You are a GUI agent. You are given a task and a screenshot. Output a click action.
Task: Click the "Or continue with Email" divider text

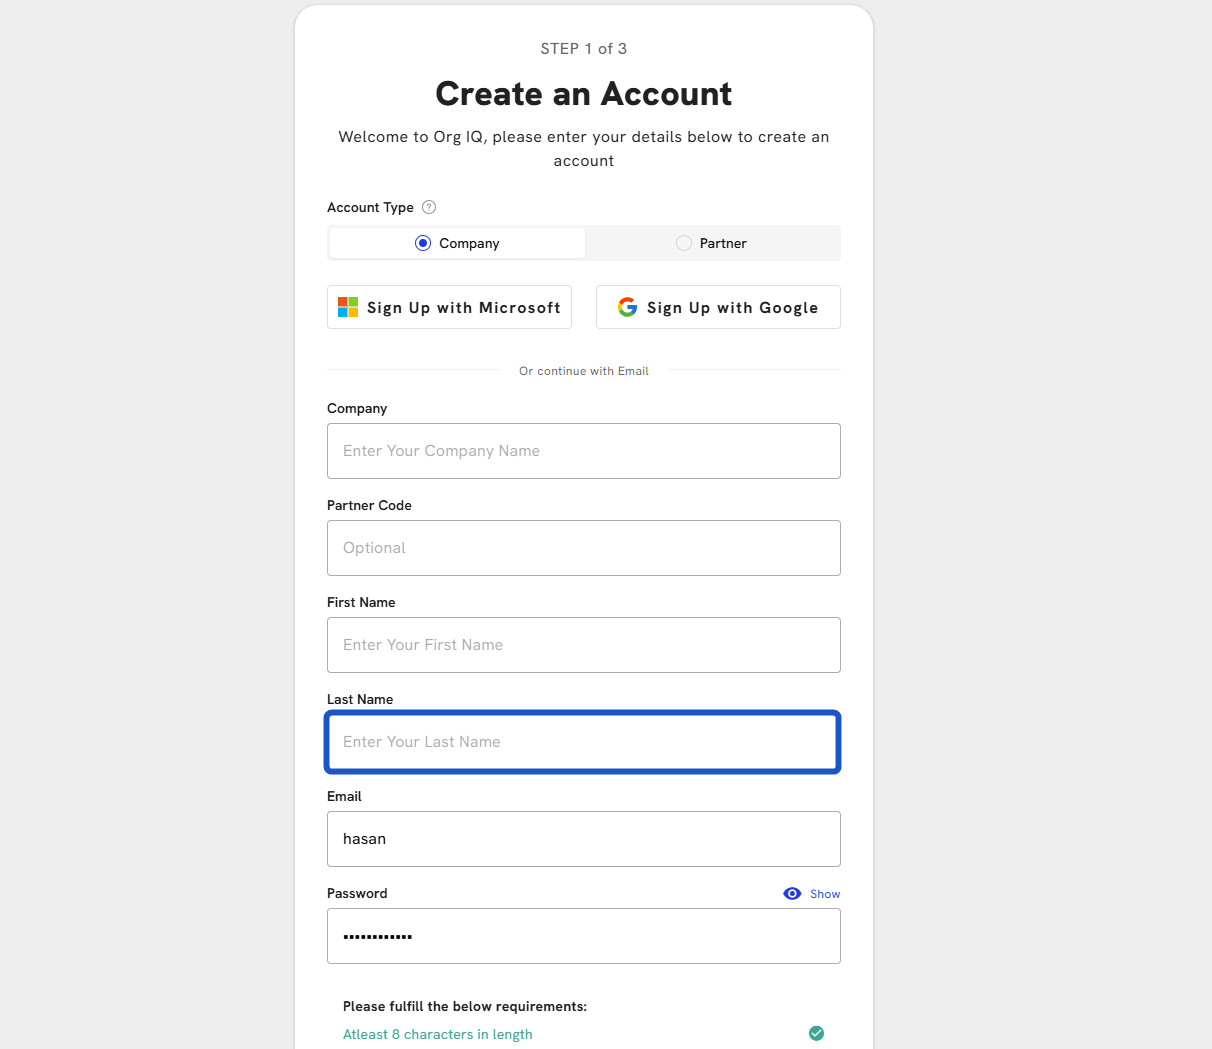point(584,371)
